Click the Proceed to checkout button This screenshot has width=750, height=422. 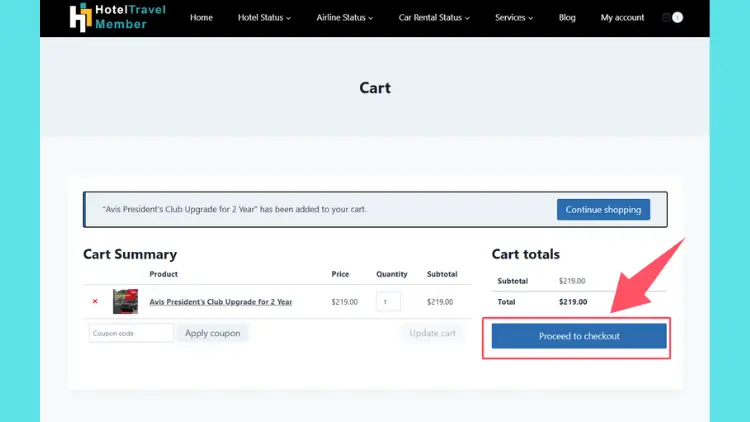(579, 336)
